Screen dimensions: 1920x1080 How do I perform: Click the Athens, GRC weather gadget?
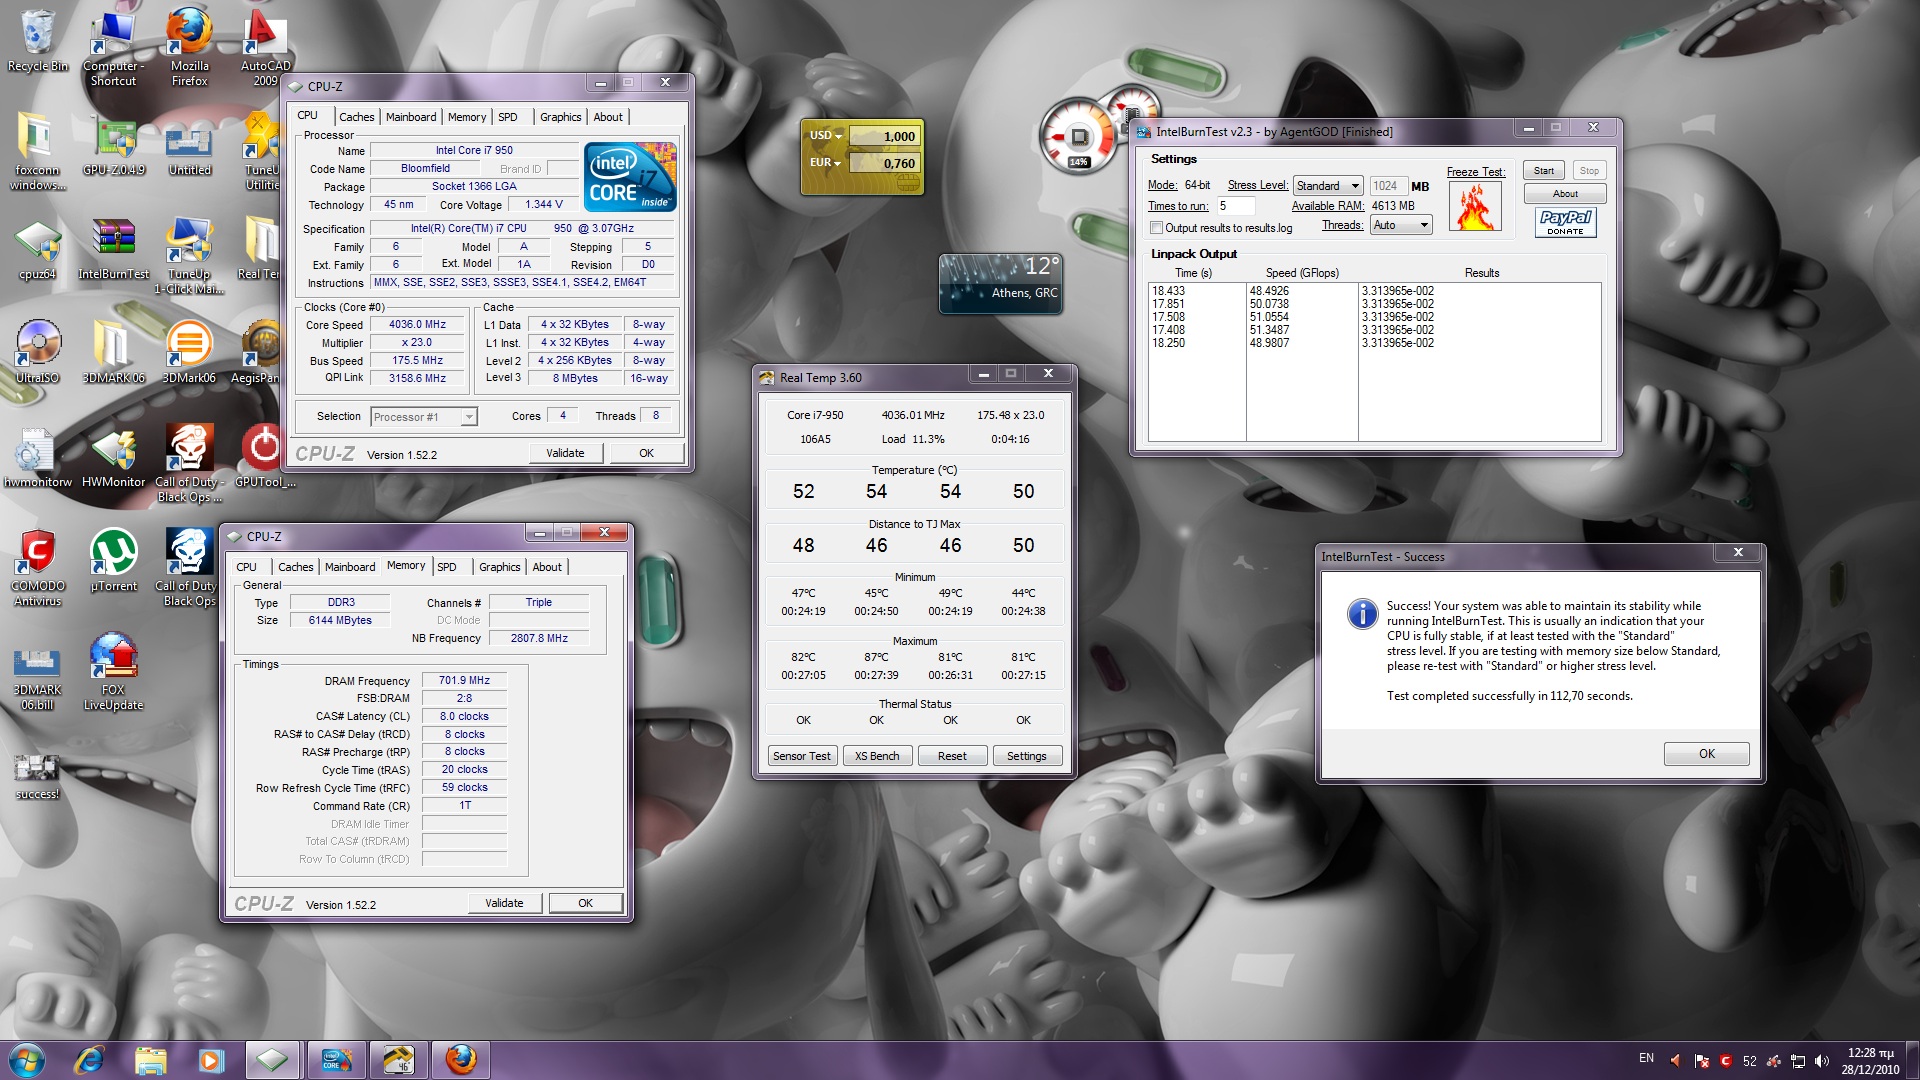click(x=1000, y=283)
